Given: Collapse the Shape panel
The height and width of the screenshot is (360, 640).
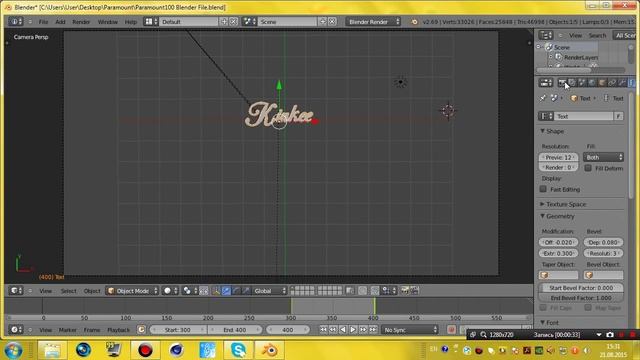Looking at the screenshot, I should (553, 131).
